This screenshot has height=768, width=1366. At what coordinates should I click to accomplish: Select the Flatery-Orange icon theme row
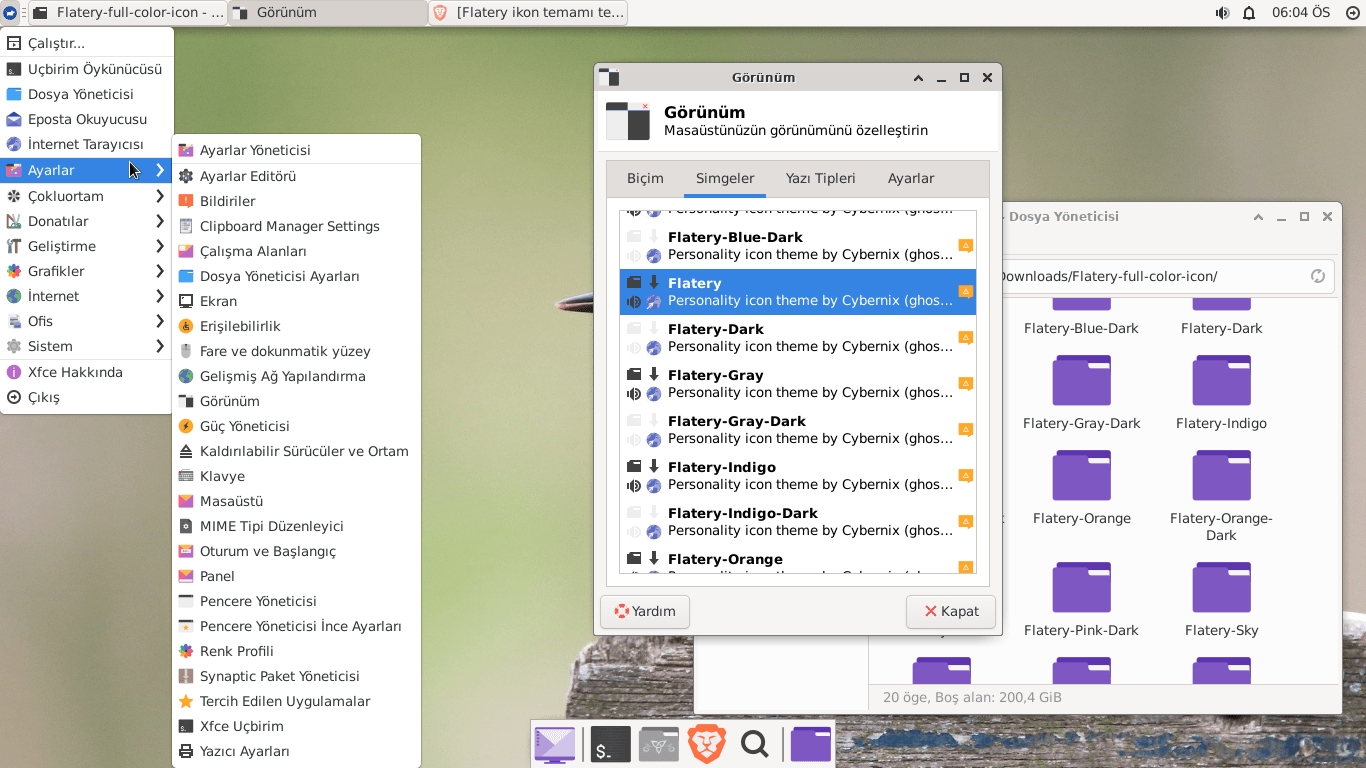point(798,561)
